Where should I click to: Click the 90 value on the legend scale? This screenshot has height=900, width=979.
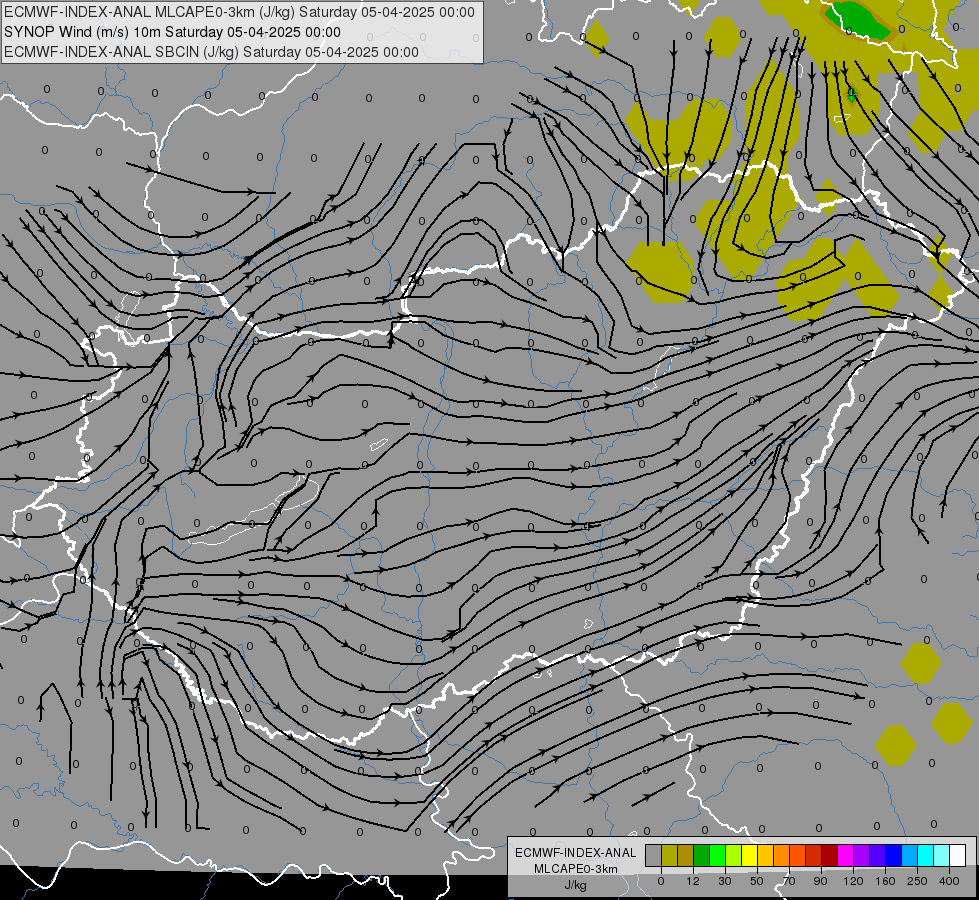[x=820, y=881]
